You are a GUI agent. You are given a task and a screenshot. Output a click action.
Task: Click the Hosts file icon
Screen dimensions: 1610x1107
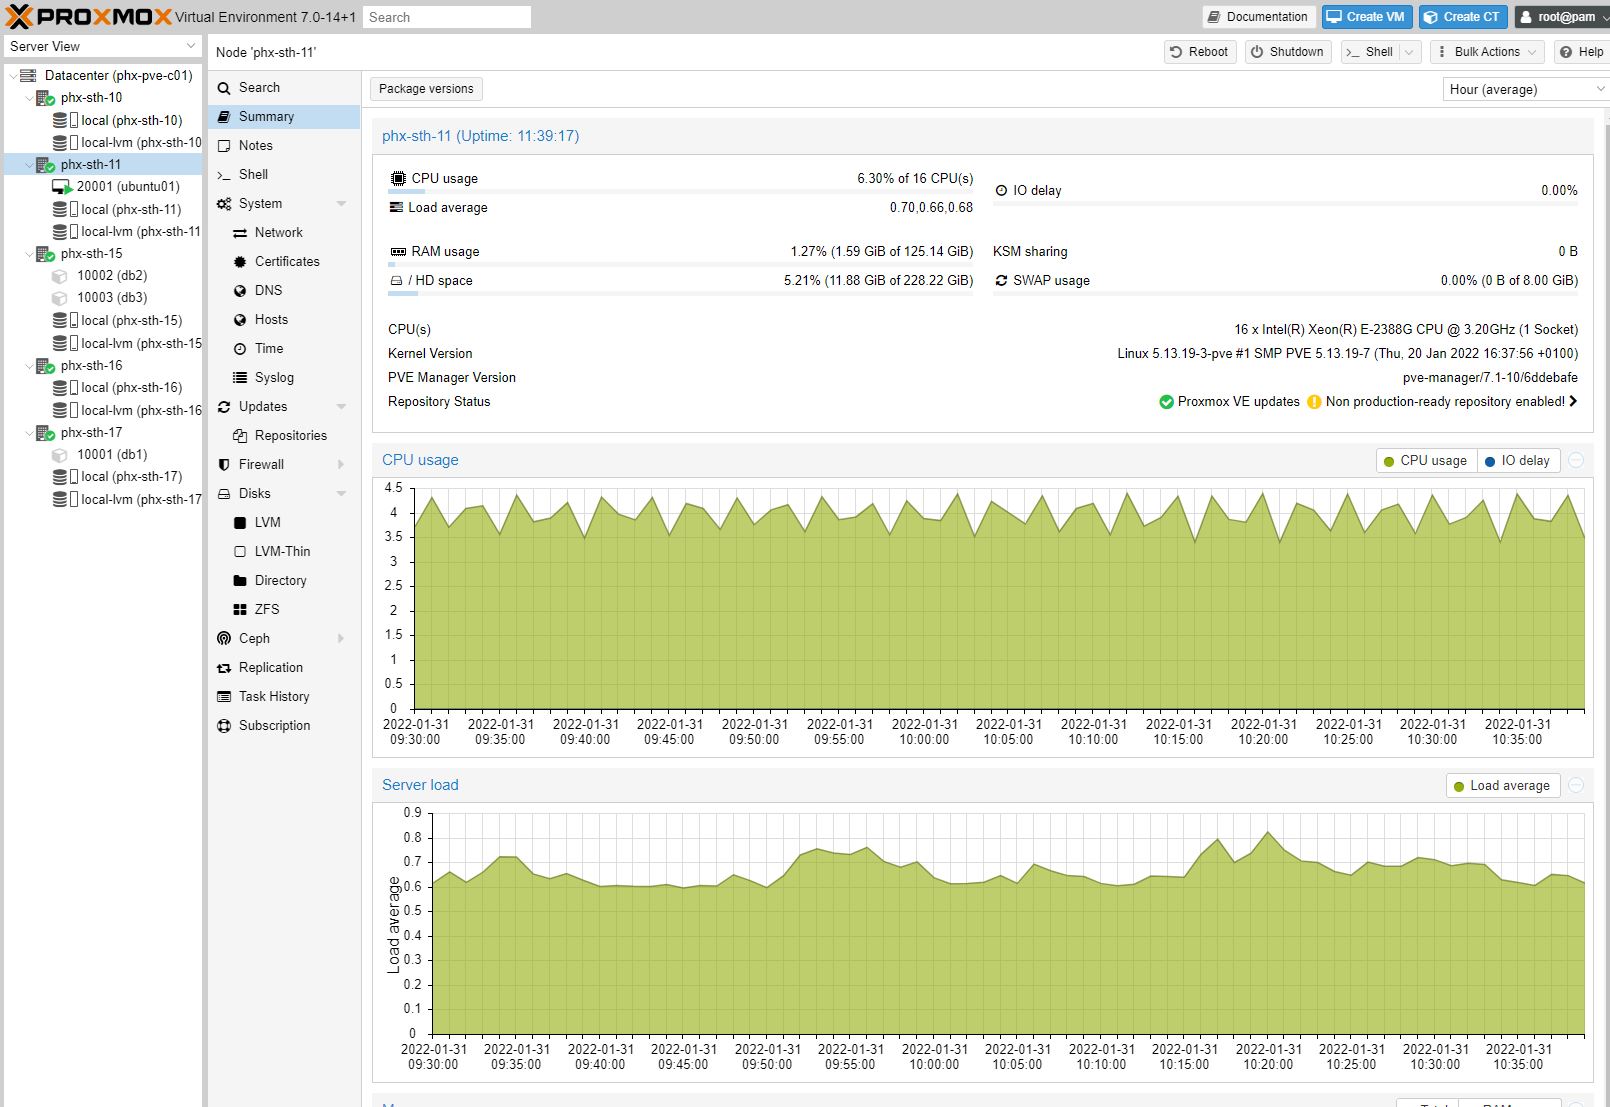click(x=240, y=319)
